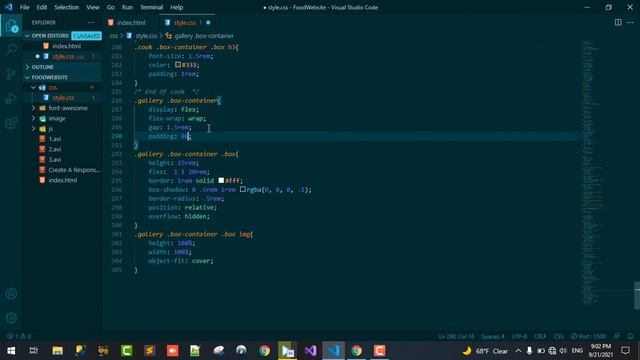Open the notifications bell in status bar

[631, 336]
